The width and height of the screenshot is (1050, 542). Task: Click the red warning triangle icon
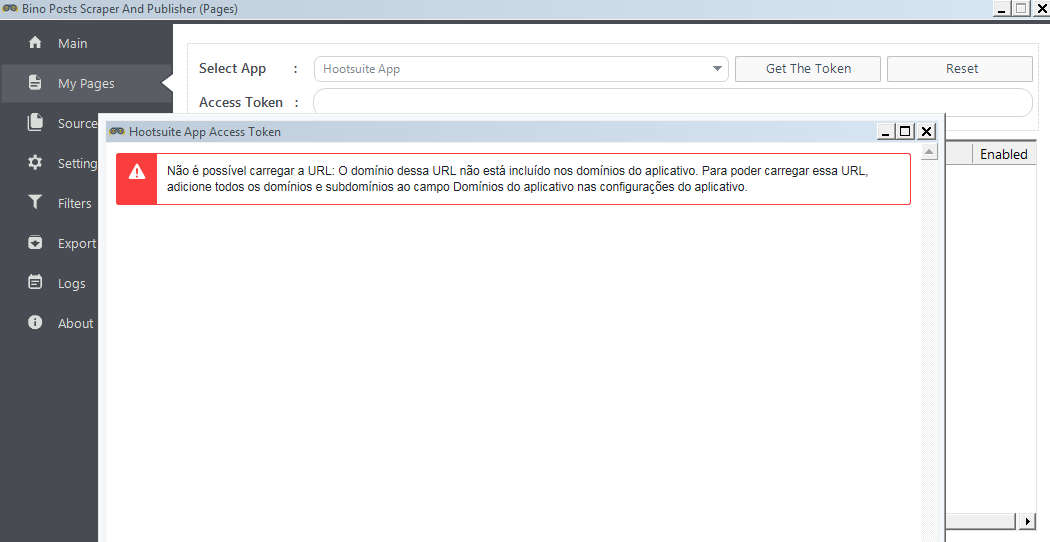[x=137, y=172]
